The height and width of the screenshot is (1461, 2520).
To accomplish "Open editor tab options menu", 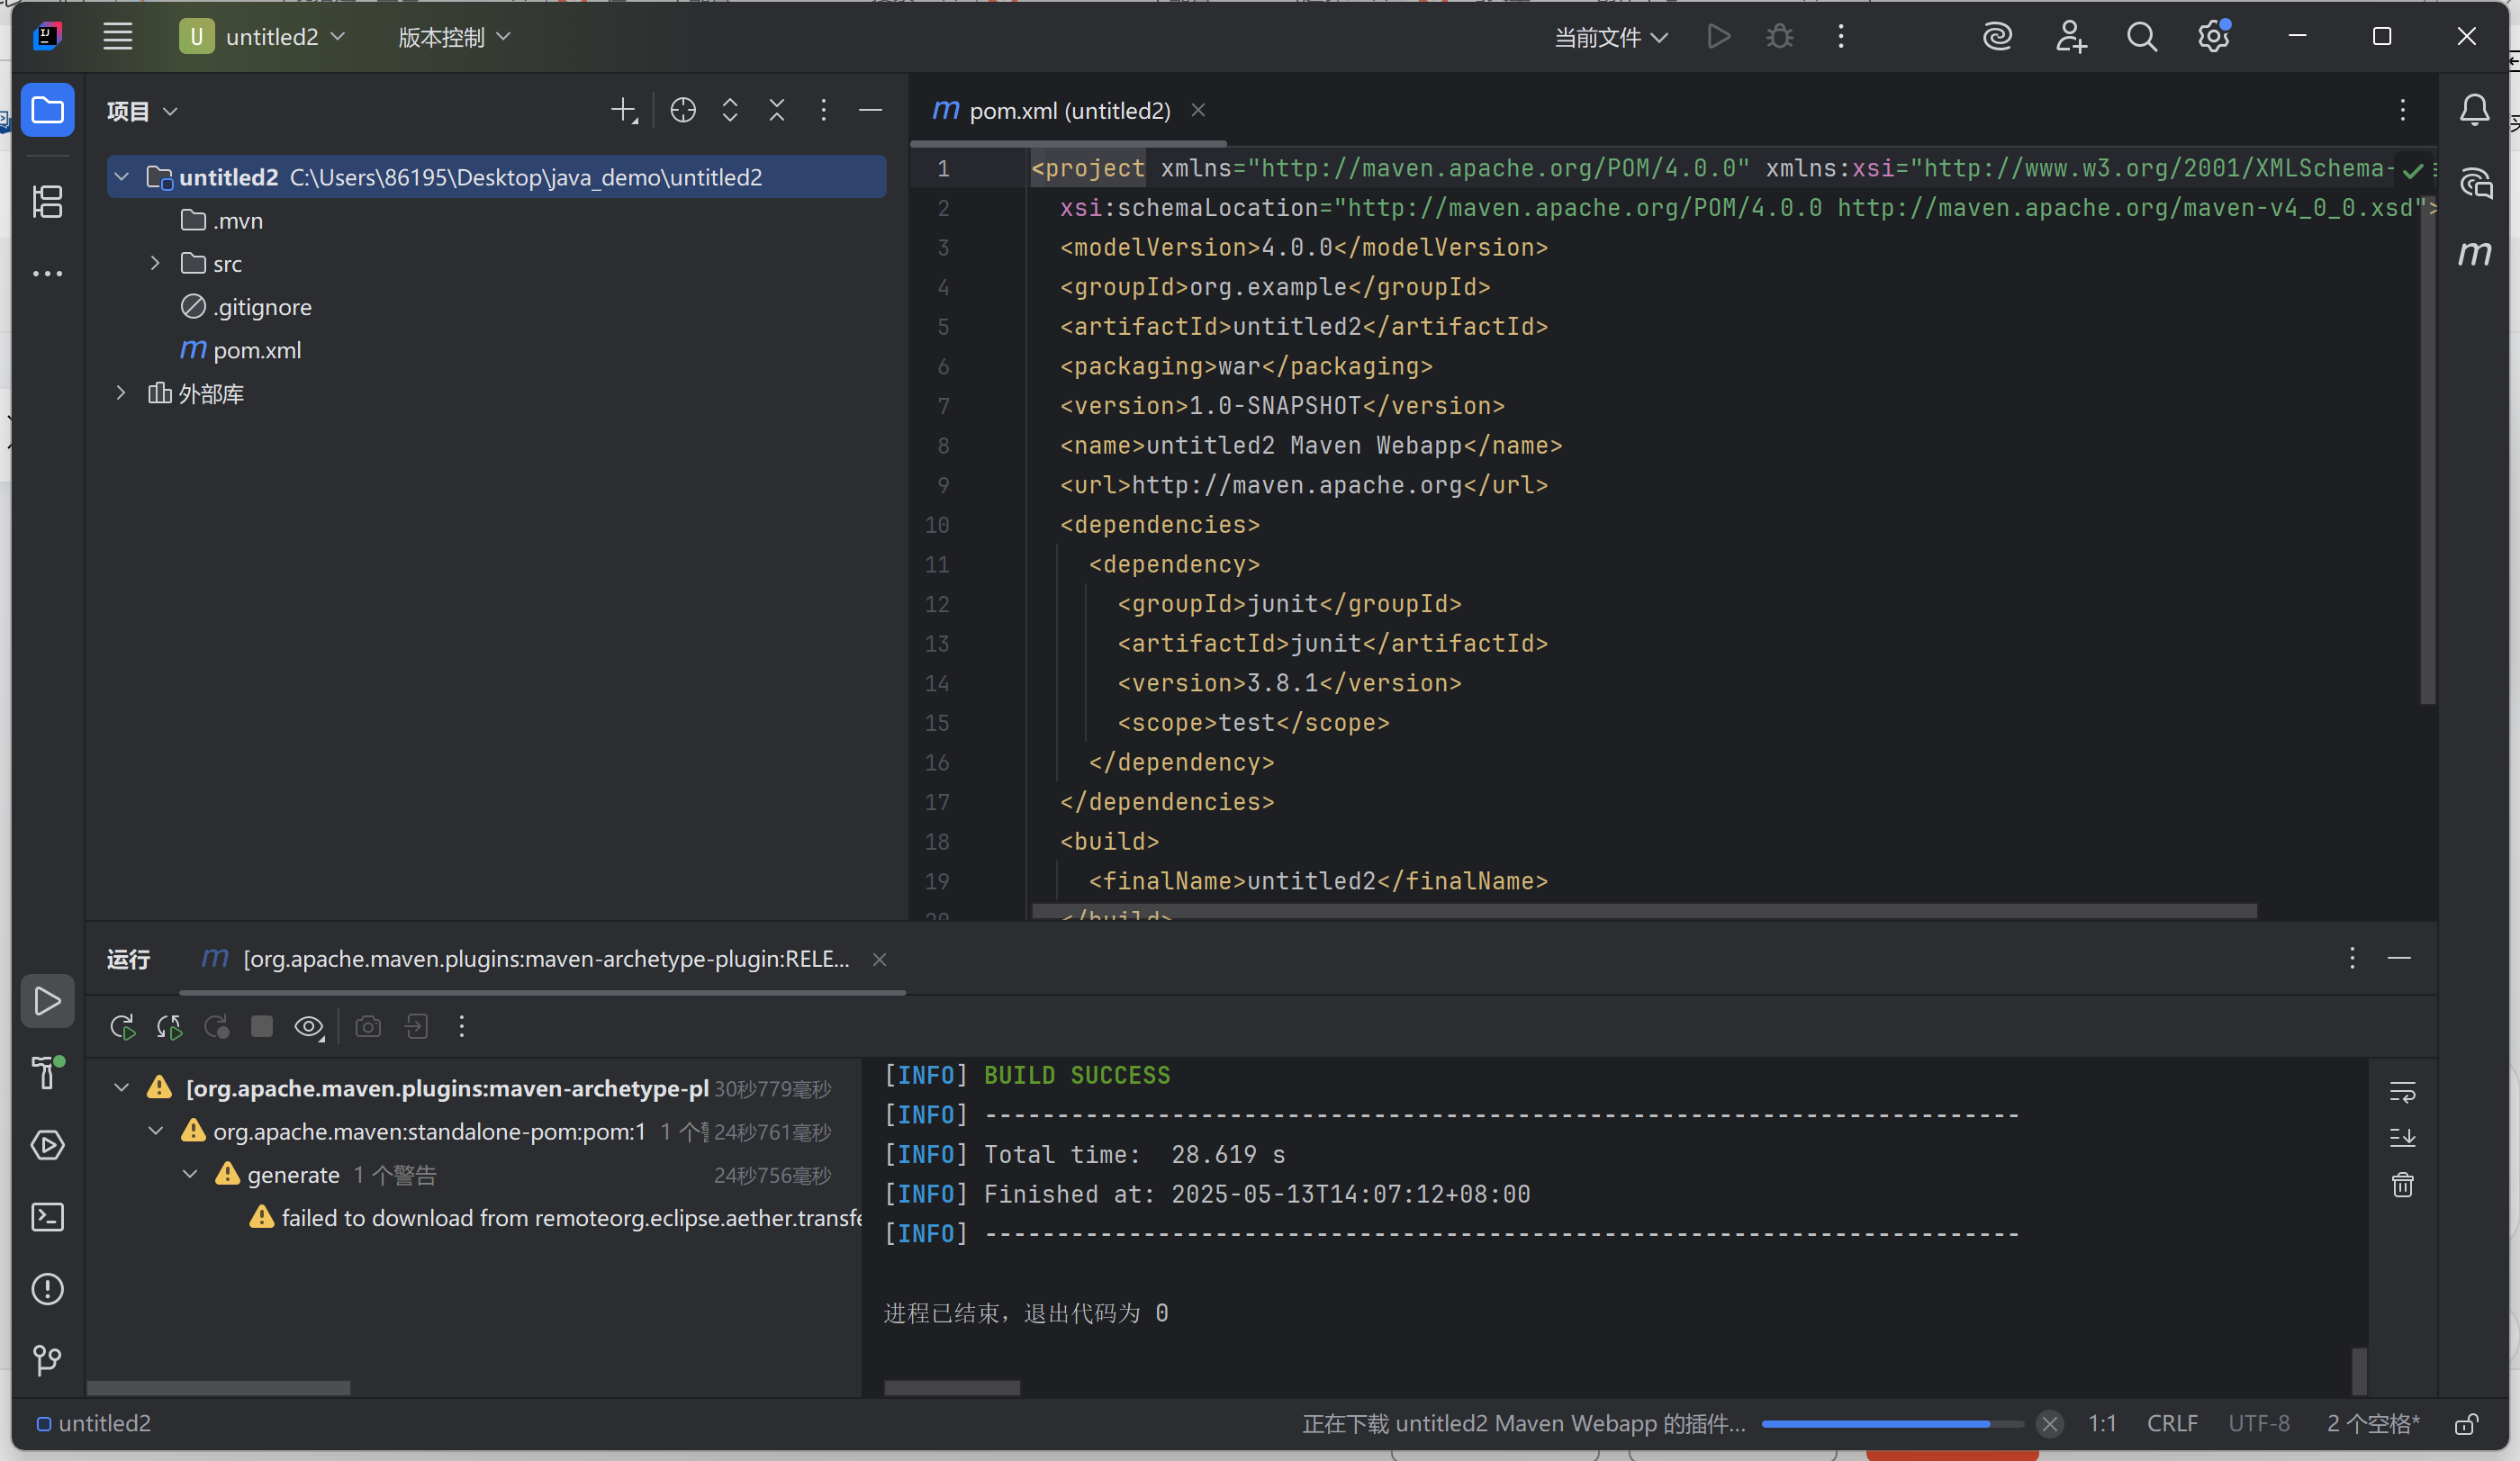I will tap(2402, 110).
